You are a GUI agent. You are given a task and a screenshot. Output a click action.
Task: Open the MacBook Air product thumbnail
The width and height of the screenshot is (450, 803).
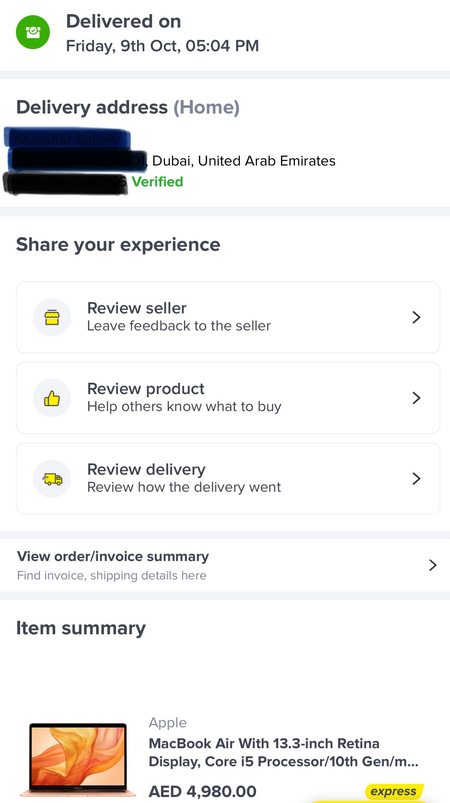click(78, 759)
